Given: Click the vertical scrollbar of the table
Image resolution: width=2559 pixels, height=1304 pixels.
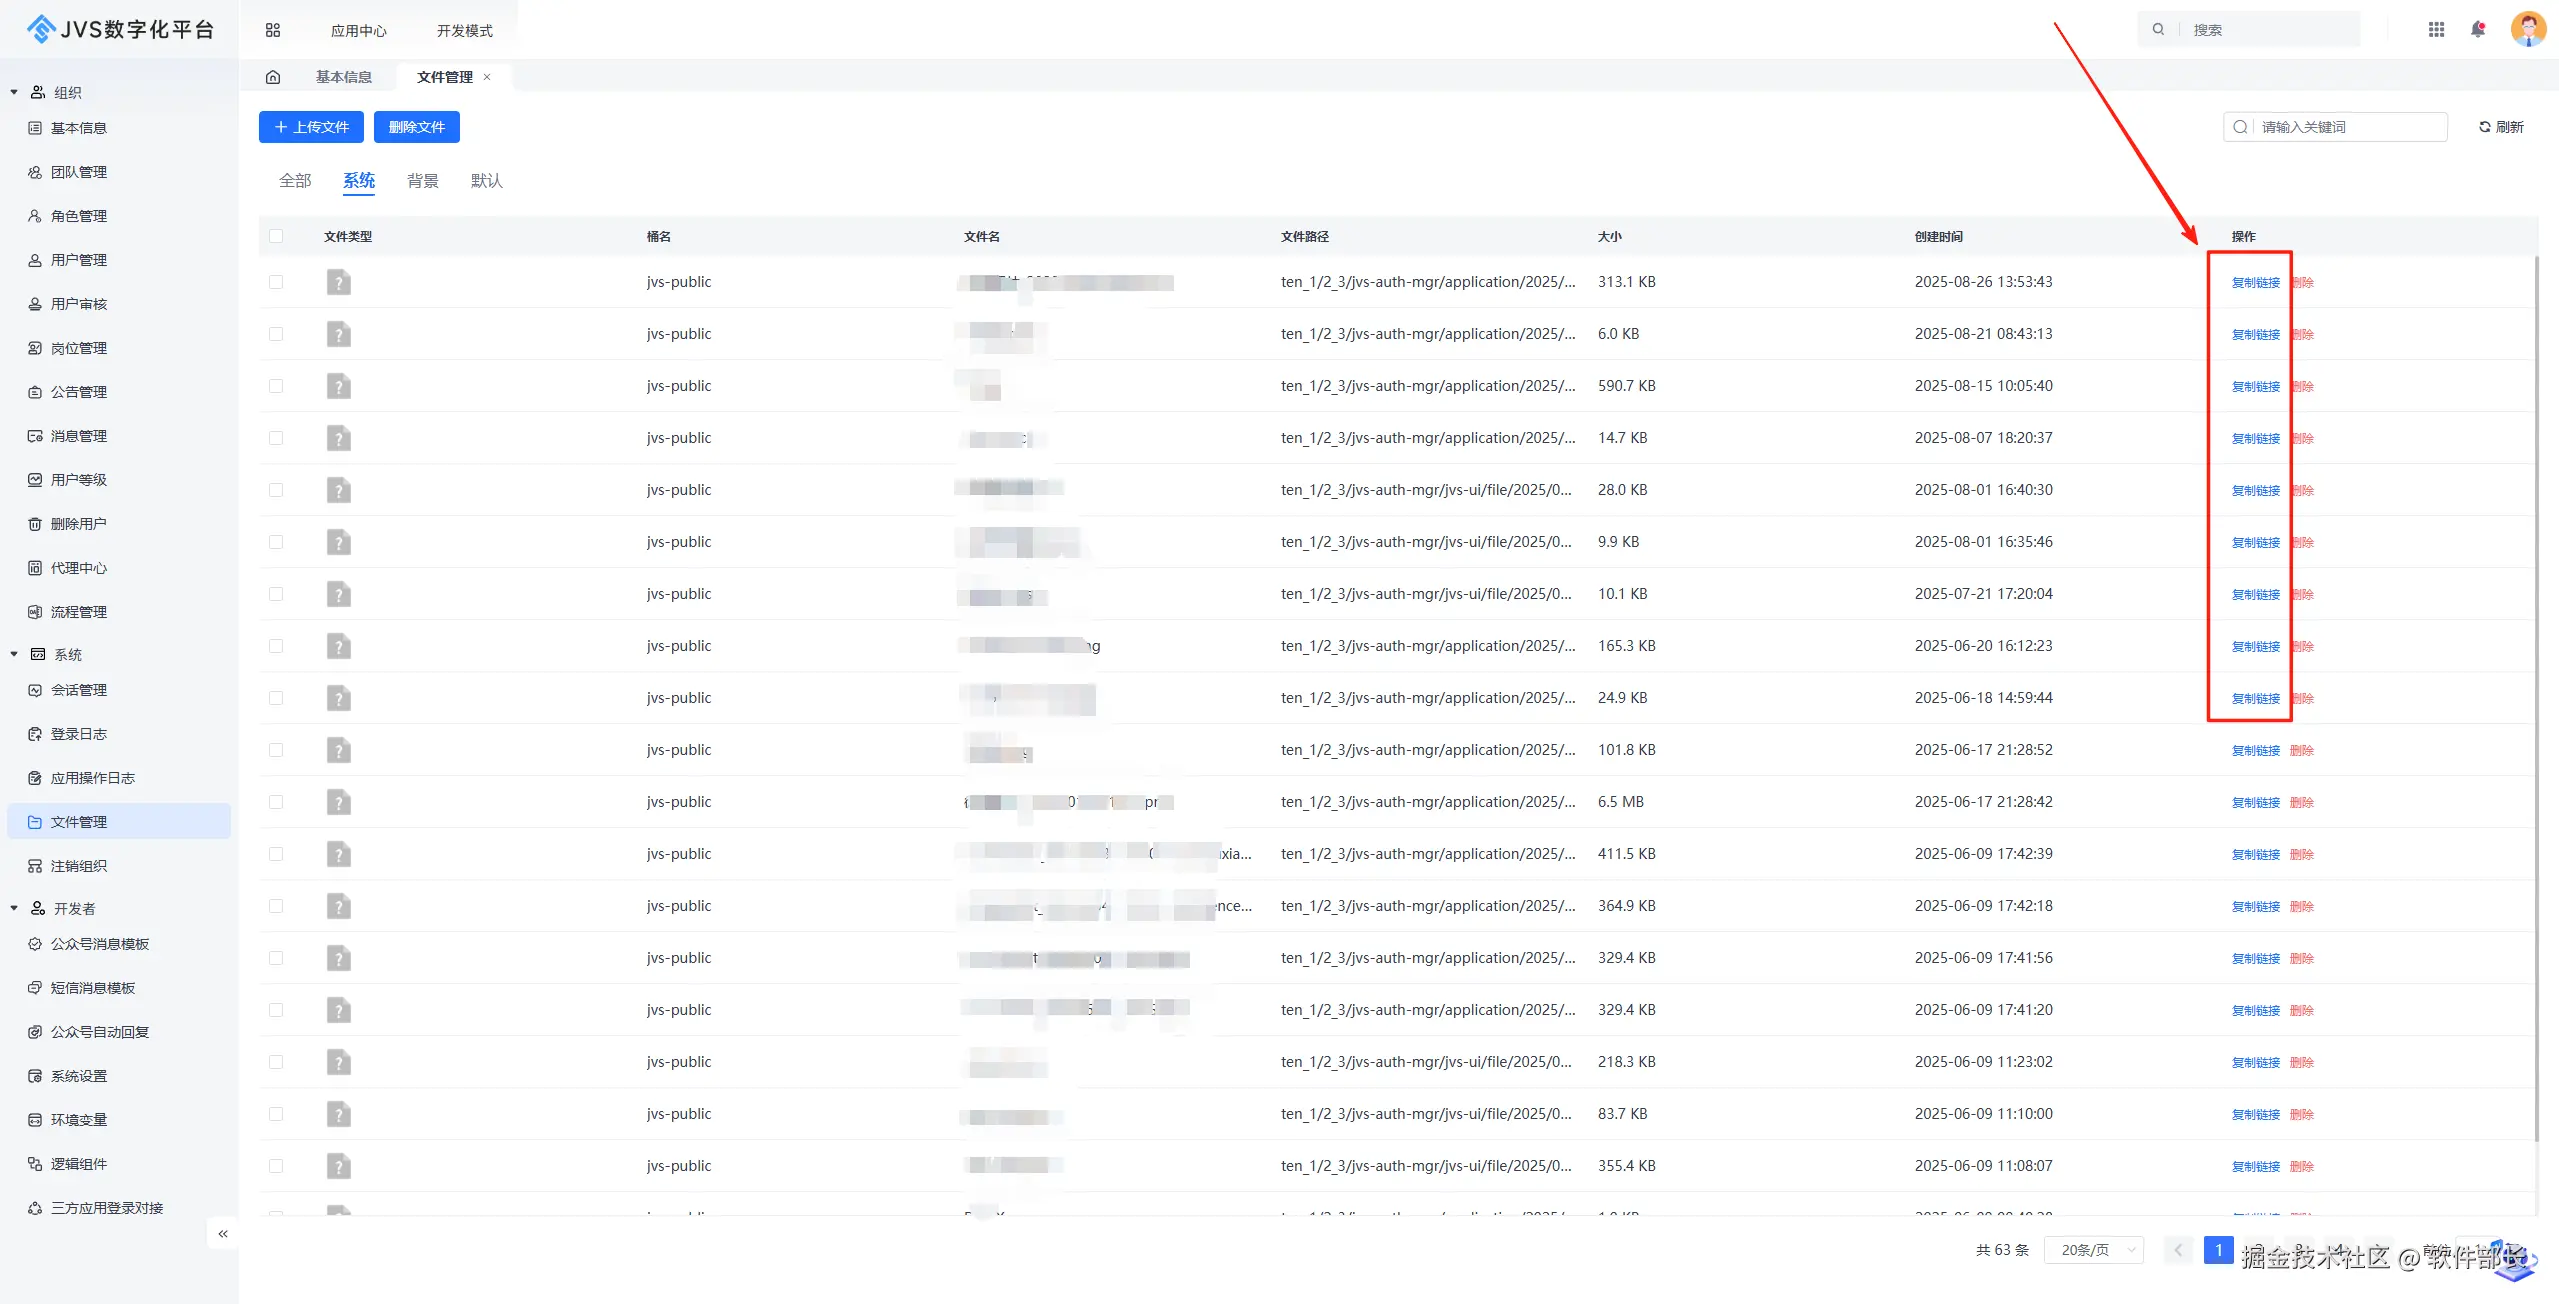Looking at the screenshot, I should coord(2537,700).
